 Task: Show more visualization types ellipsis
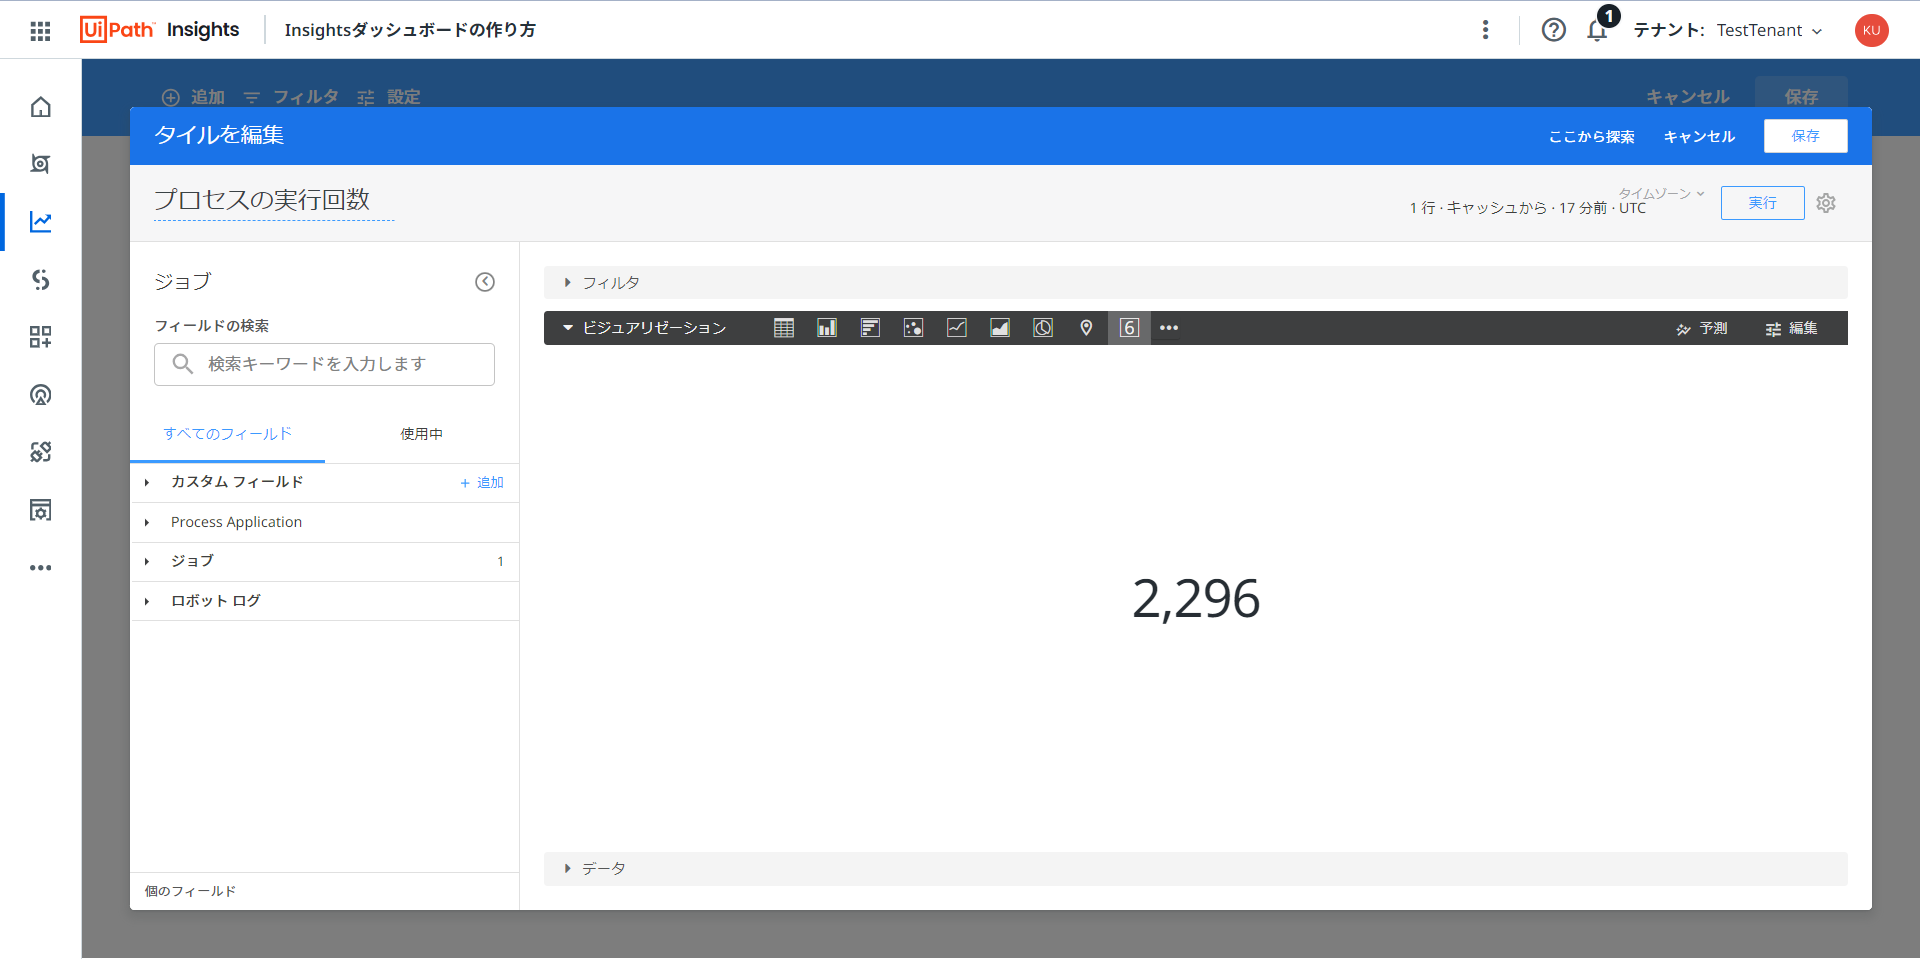pyautogui.click(x=1169, y=328)
